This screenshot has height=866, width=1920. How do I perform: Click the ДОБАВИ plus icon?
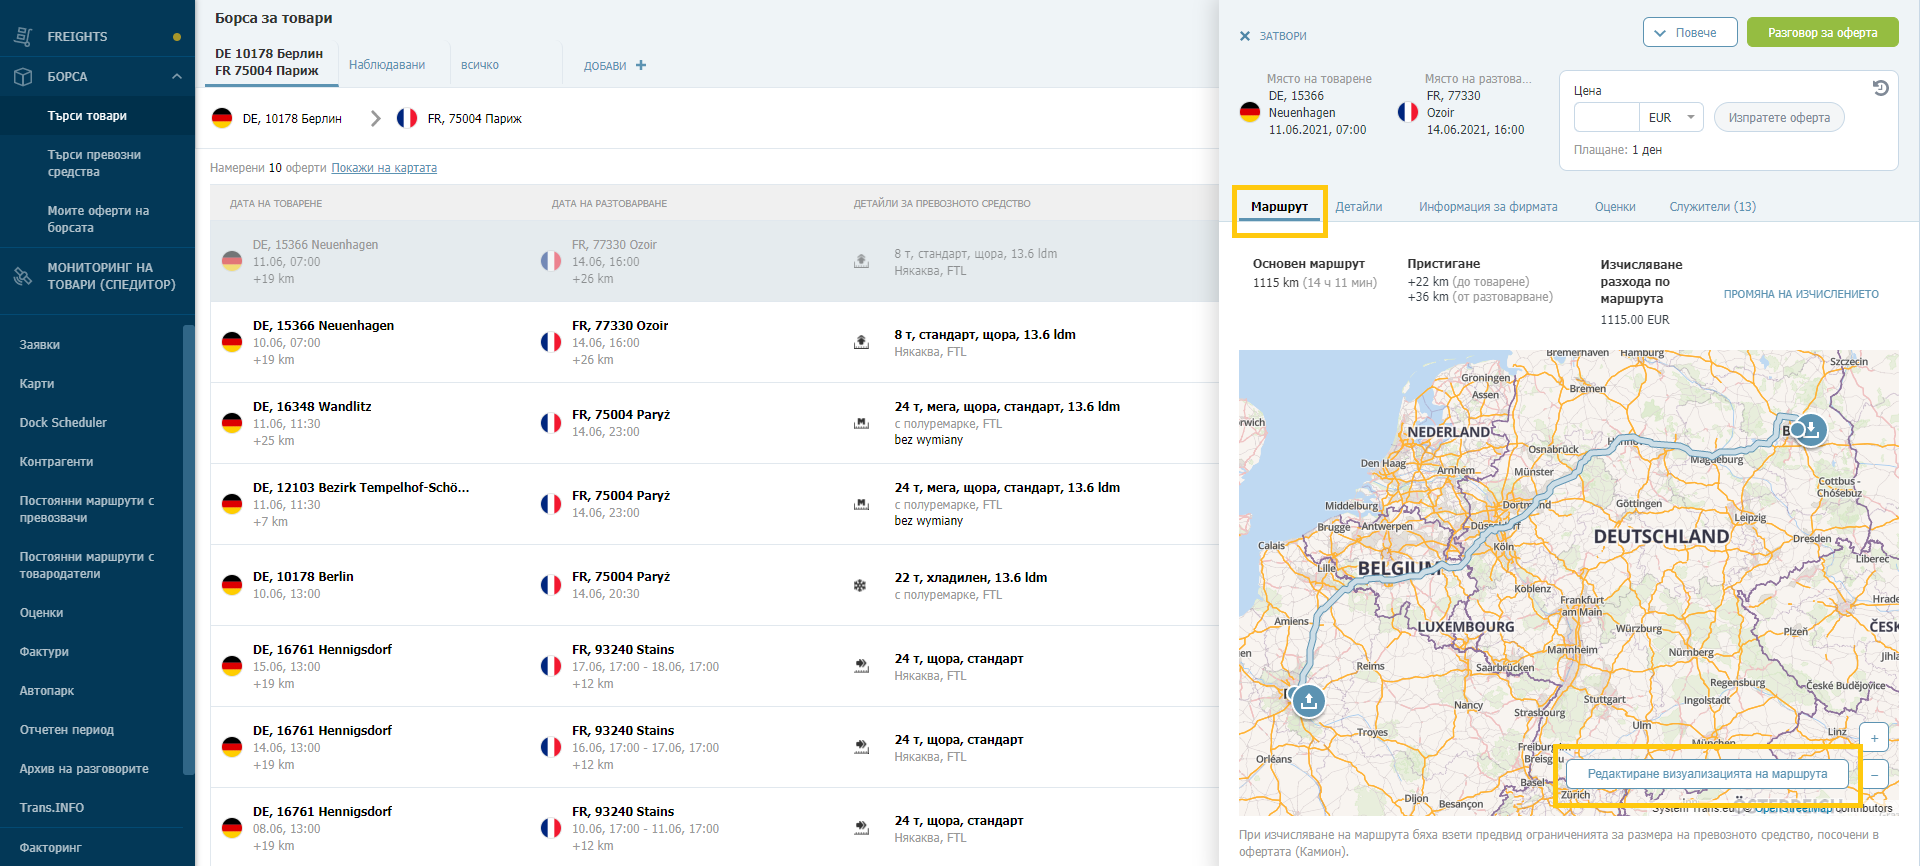(641, 65)
